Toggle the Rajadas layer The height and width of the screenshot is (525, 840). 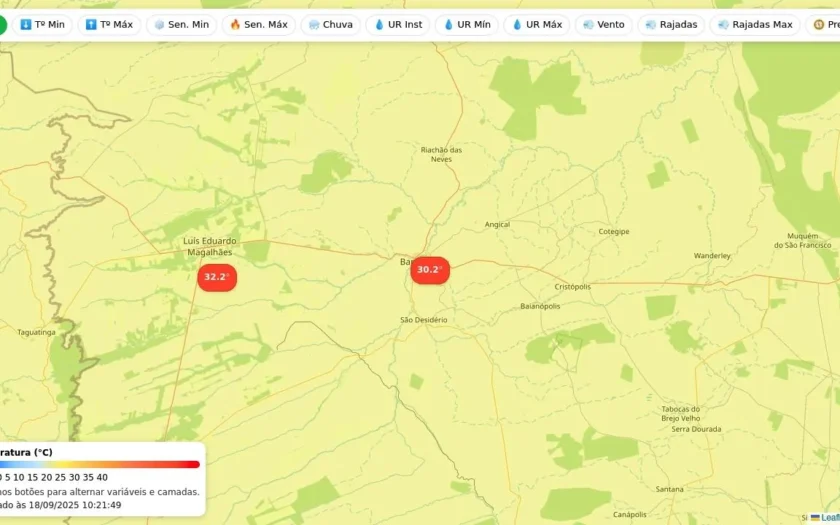coord(671,25)
